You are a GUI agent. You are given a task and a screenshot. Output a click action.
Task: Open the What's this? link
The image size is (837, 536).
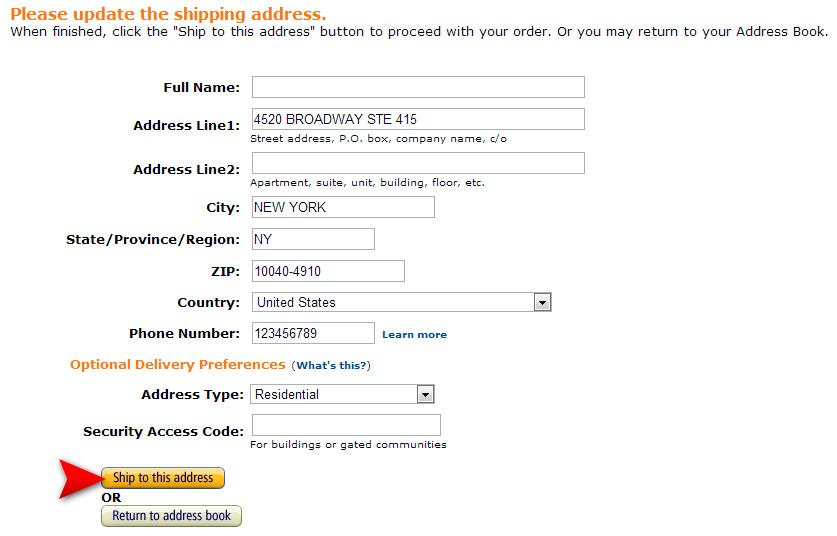(331, 366)
